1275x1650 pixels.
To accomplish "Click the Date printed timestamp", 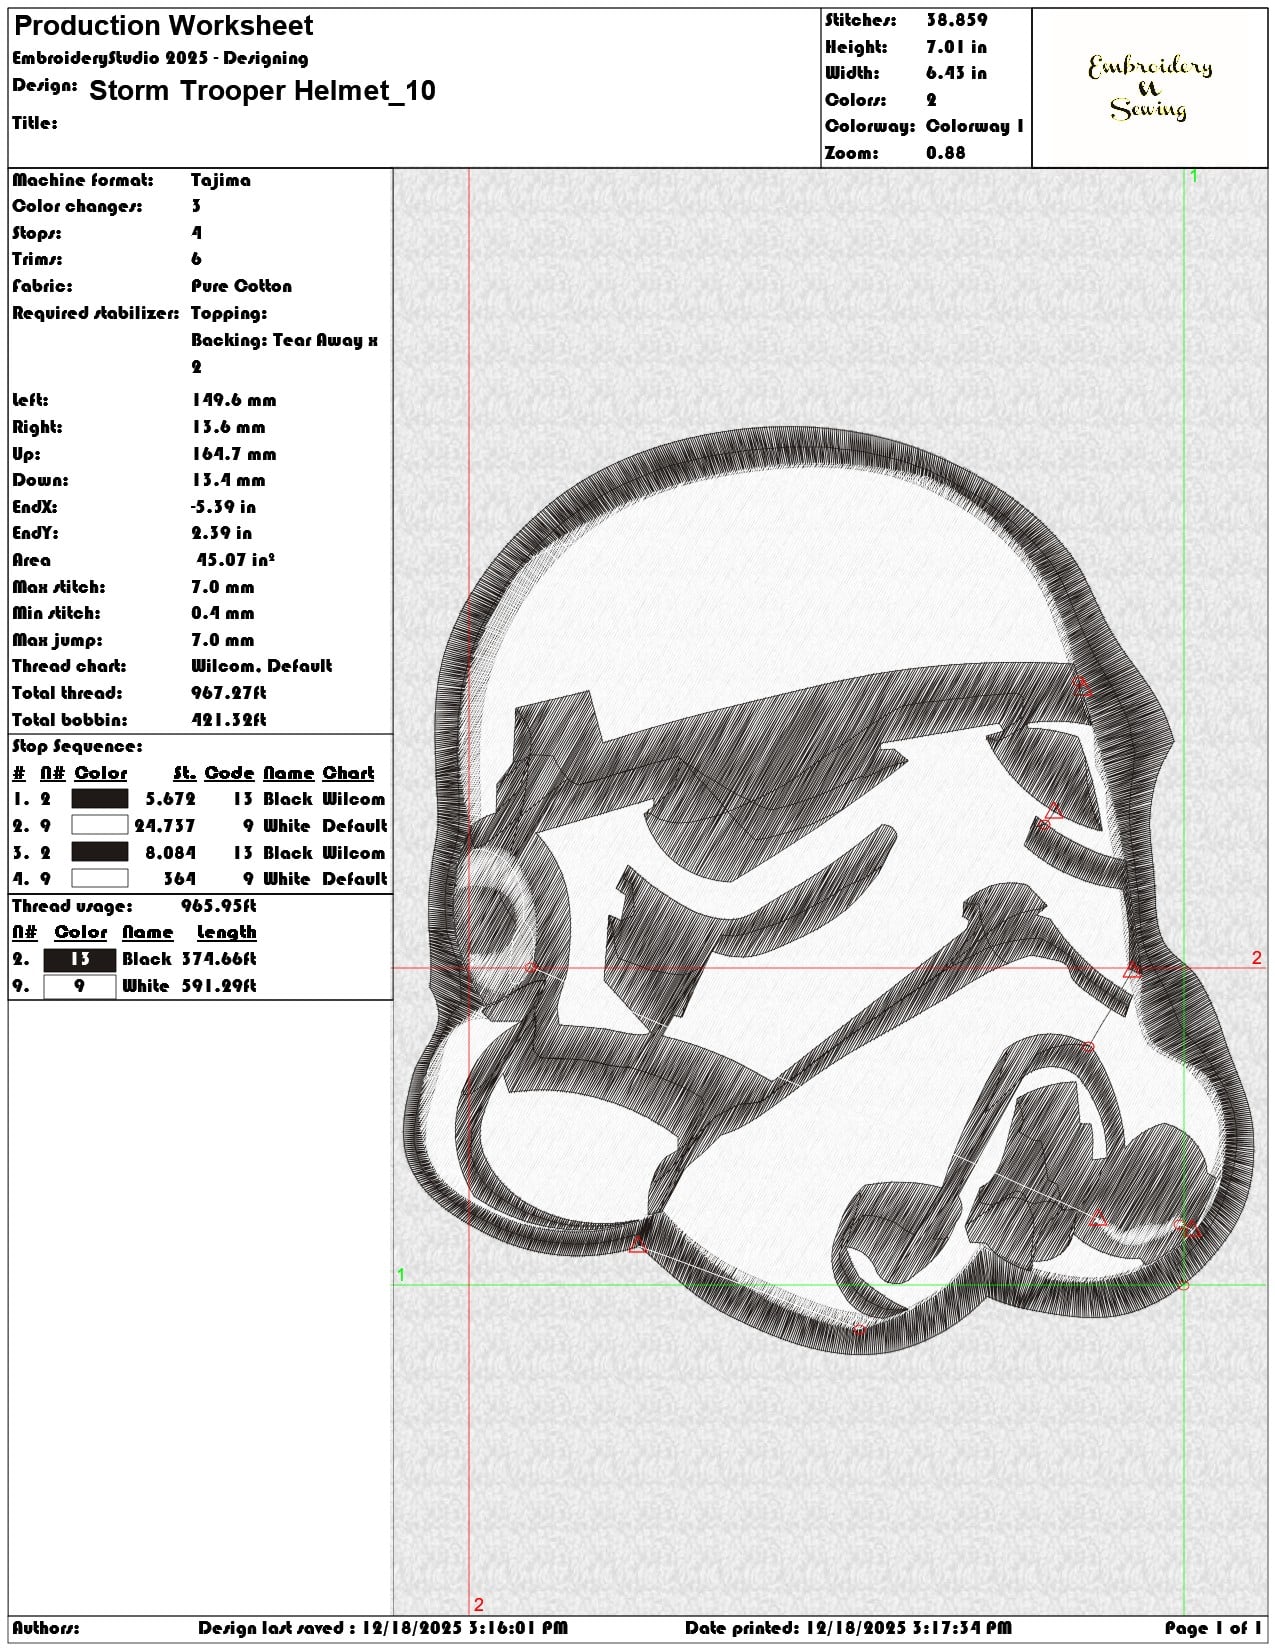I will point(848,1628).
